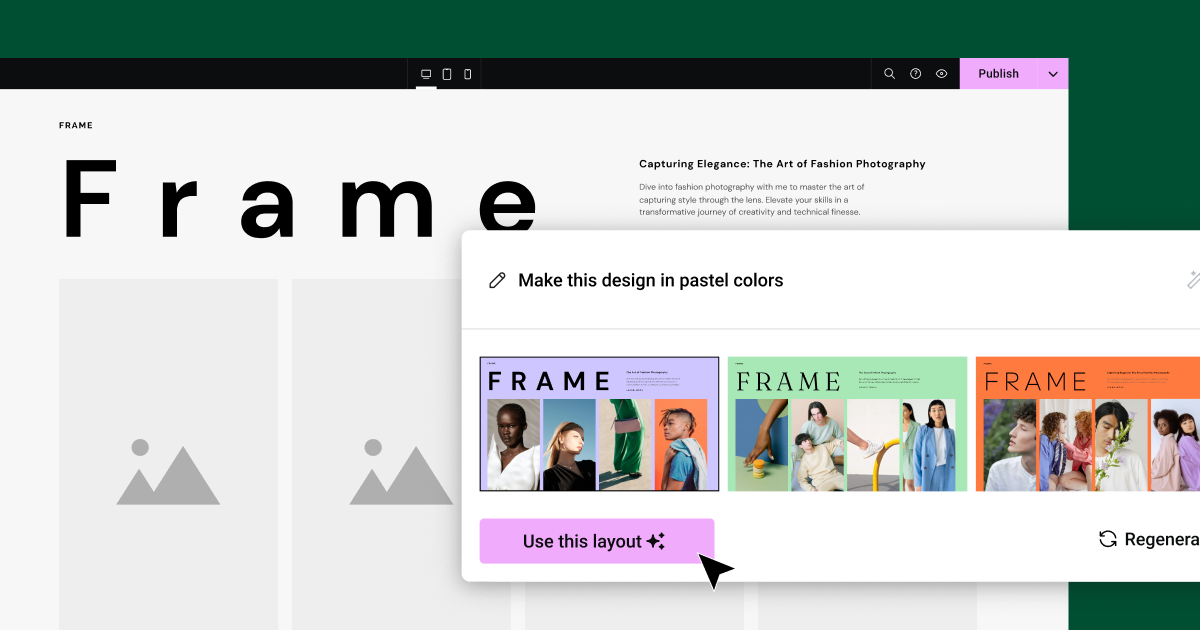The height and width of the screenshot is (630, 1200).
Task: Click the refresh icon next to Regenerate
Action: 1107,539
